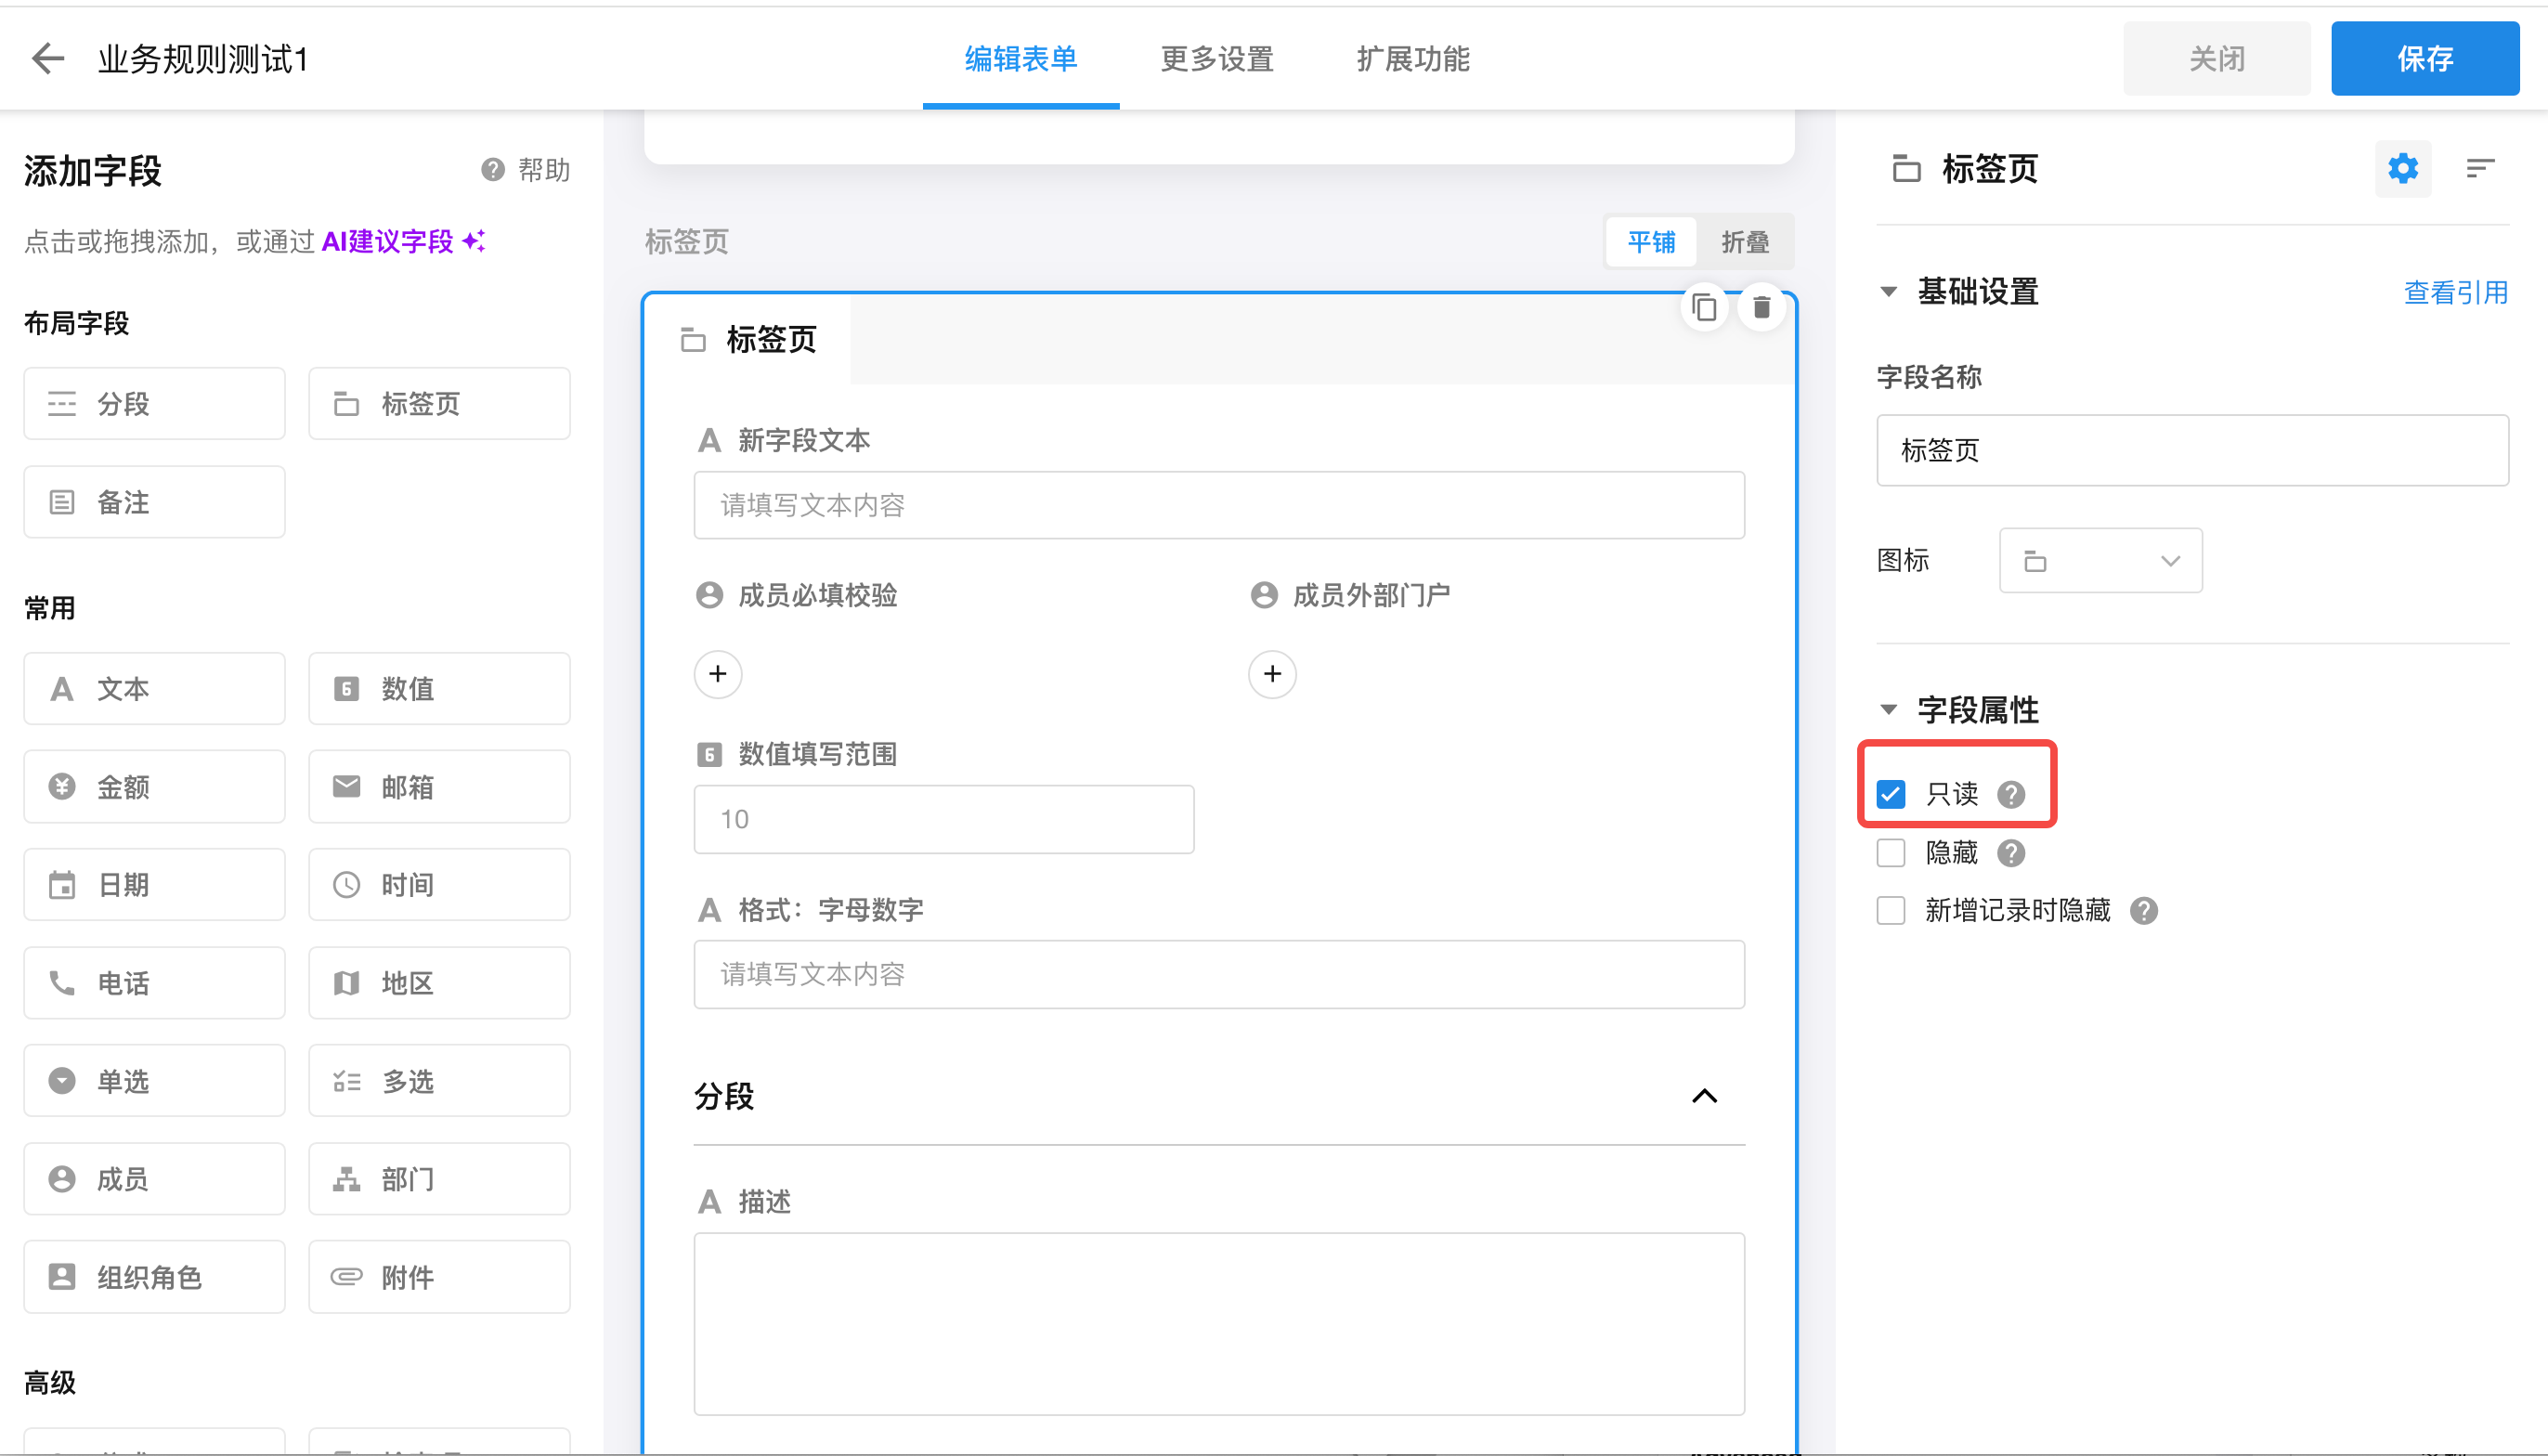This screenshot has height=1456, width=2548.
Task: Select the 标签页 tab in form canvas
Action: pos(749,340)
